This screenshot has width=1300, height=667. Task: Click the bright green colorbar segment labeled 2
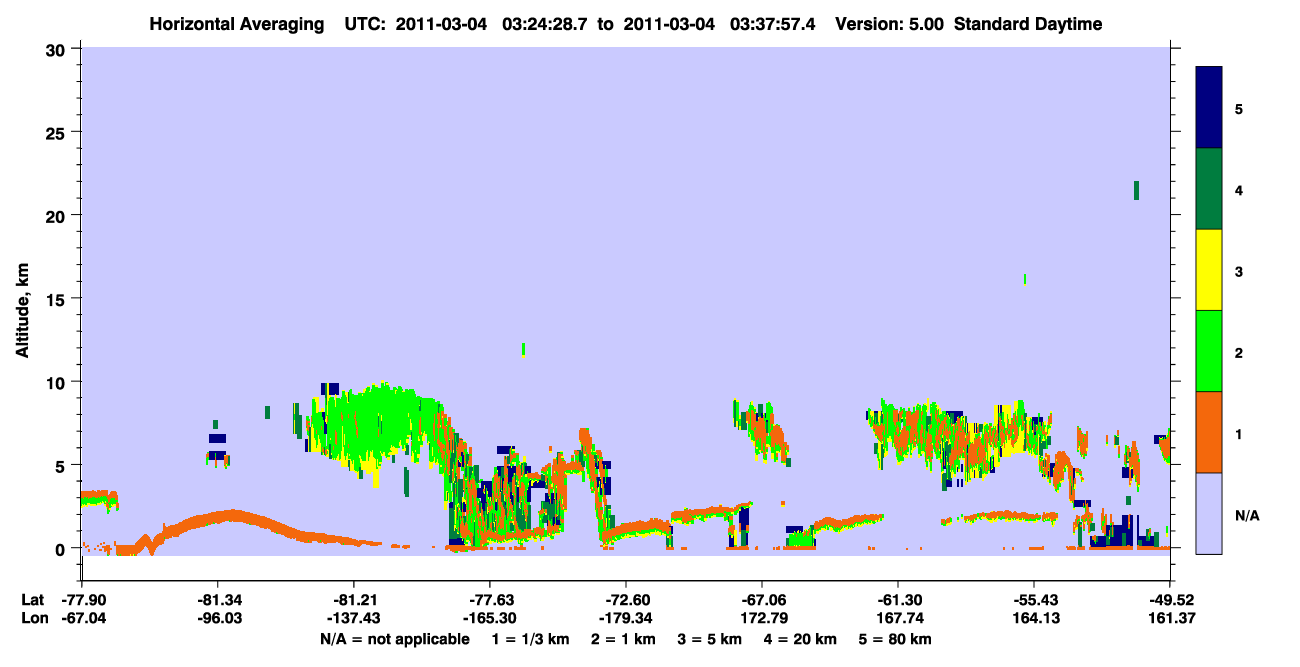point(1209,351)
